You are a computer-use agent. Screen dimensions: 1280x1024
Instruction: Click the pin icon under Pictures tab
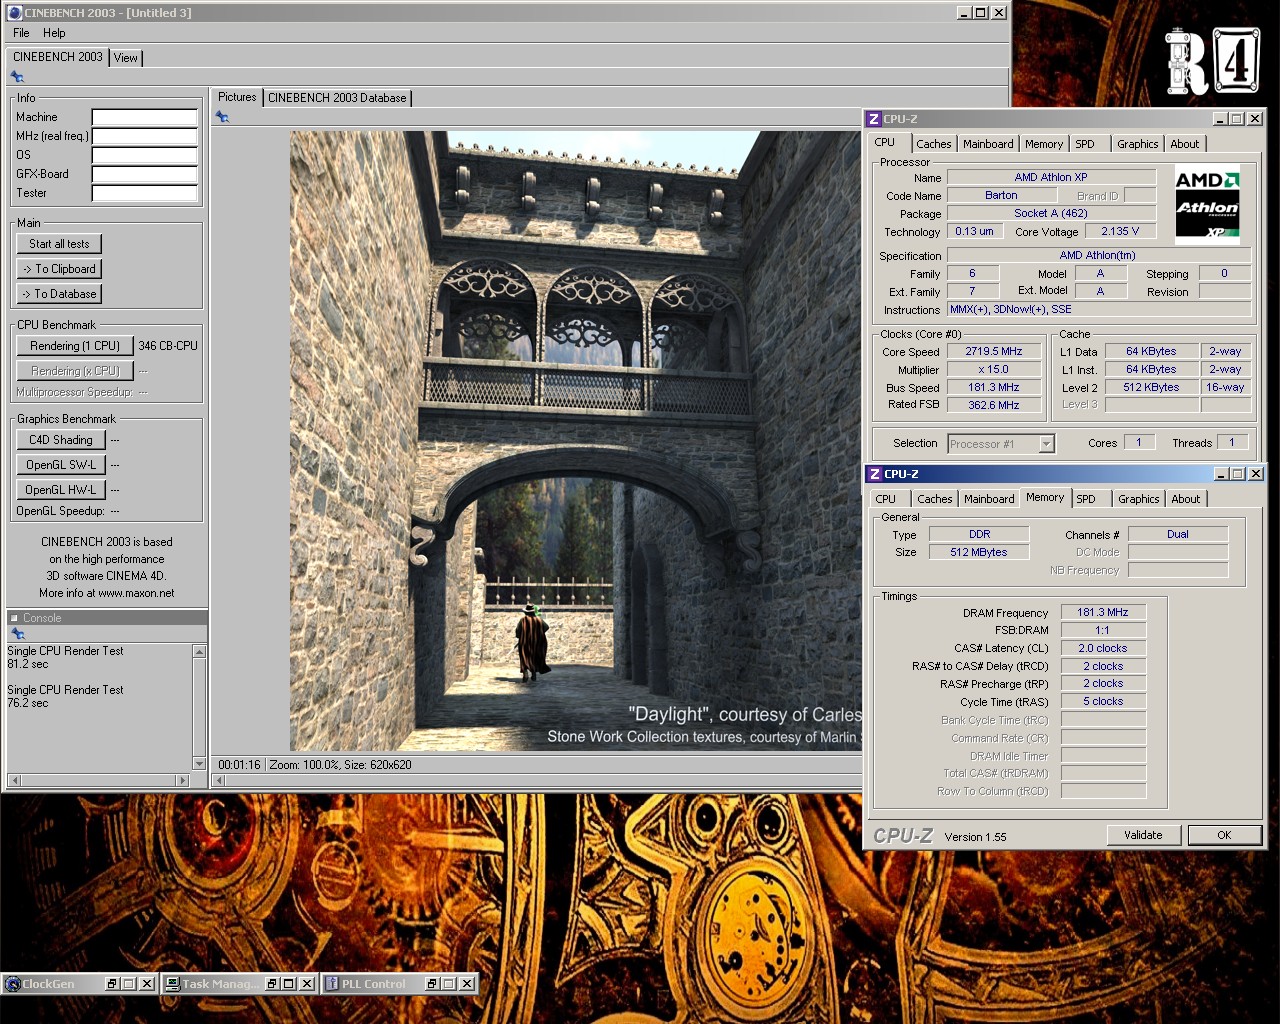pyautogui.click(x=222, y=117)
